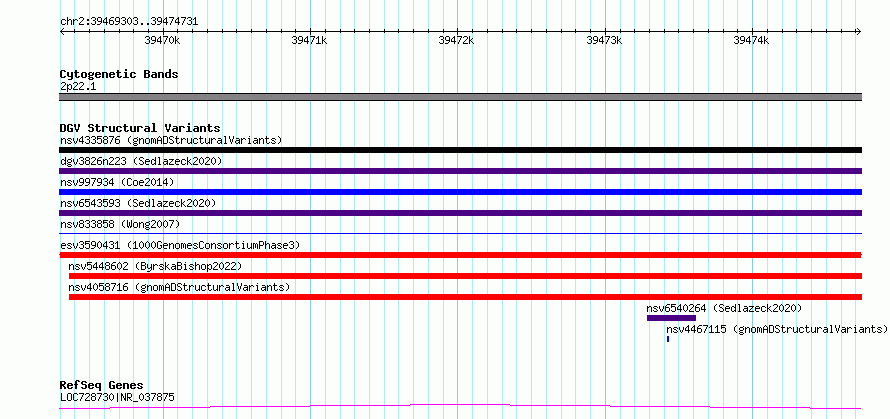Click the purple nsv6543593 variant bar
Image resolution: width=890 pixels, height=419 pixels.
[460, 213]
